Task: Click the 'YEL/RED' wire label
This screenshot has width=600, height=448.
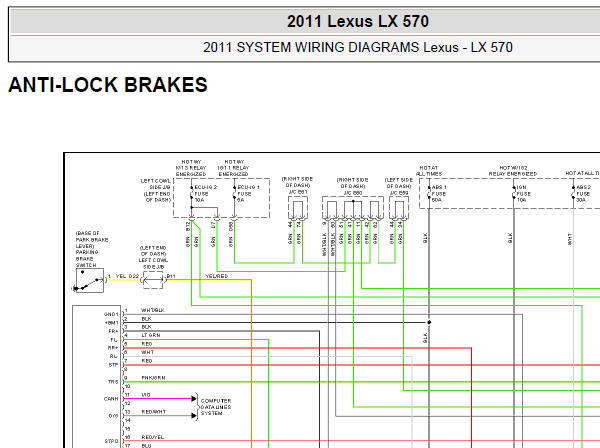Action: point(217,276)
